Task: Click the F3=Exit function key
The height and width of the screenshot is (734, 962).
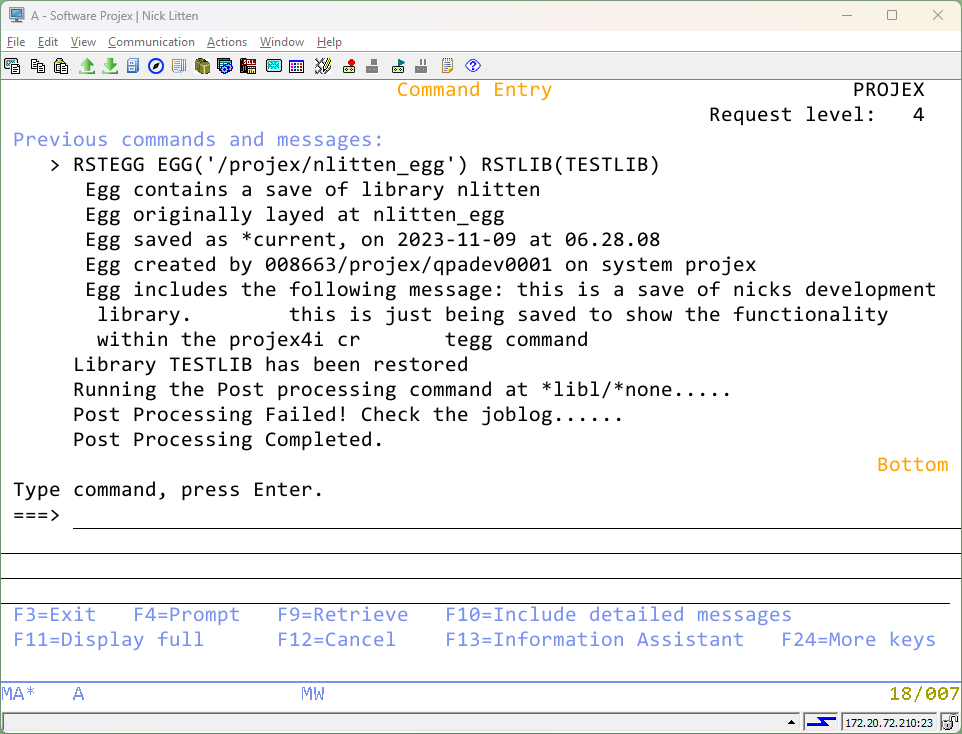Action: coord(55,614)
